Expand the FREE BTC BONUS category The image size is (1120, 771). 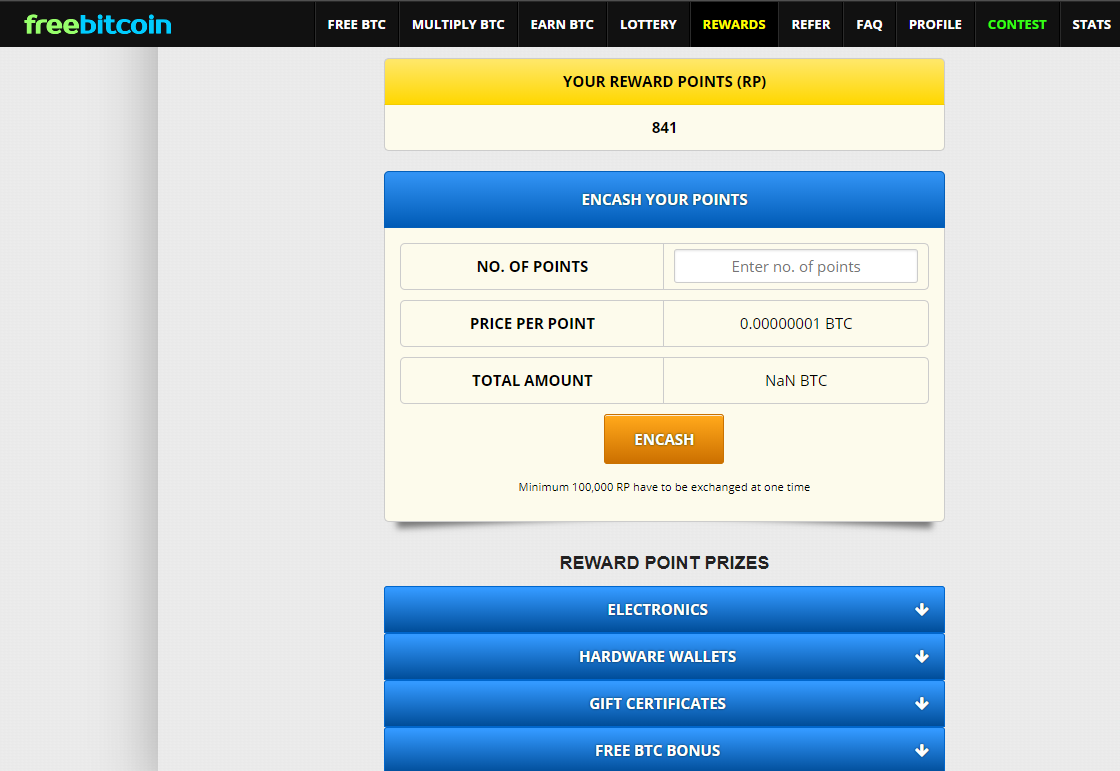tap(664, 750)
